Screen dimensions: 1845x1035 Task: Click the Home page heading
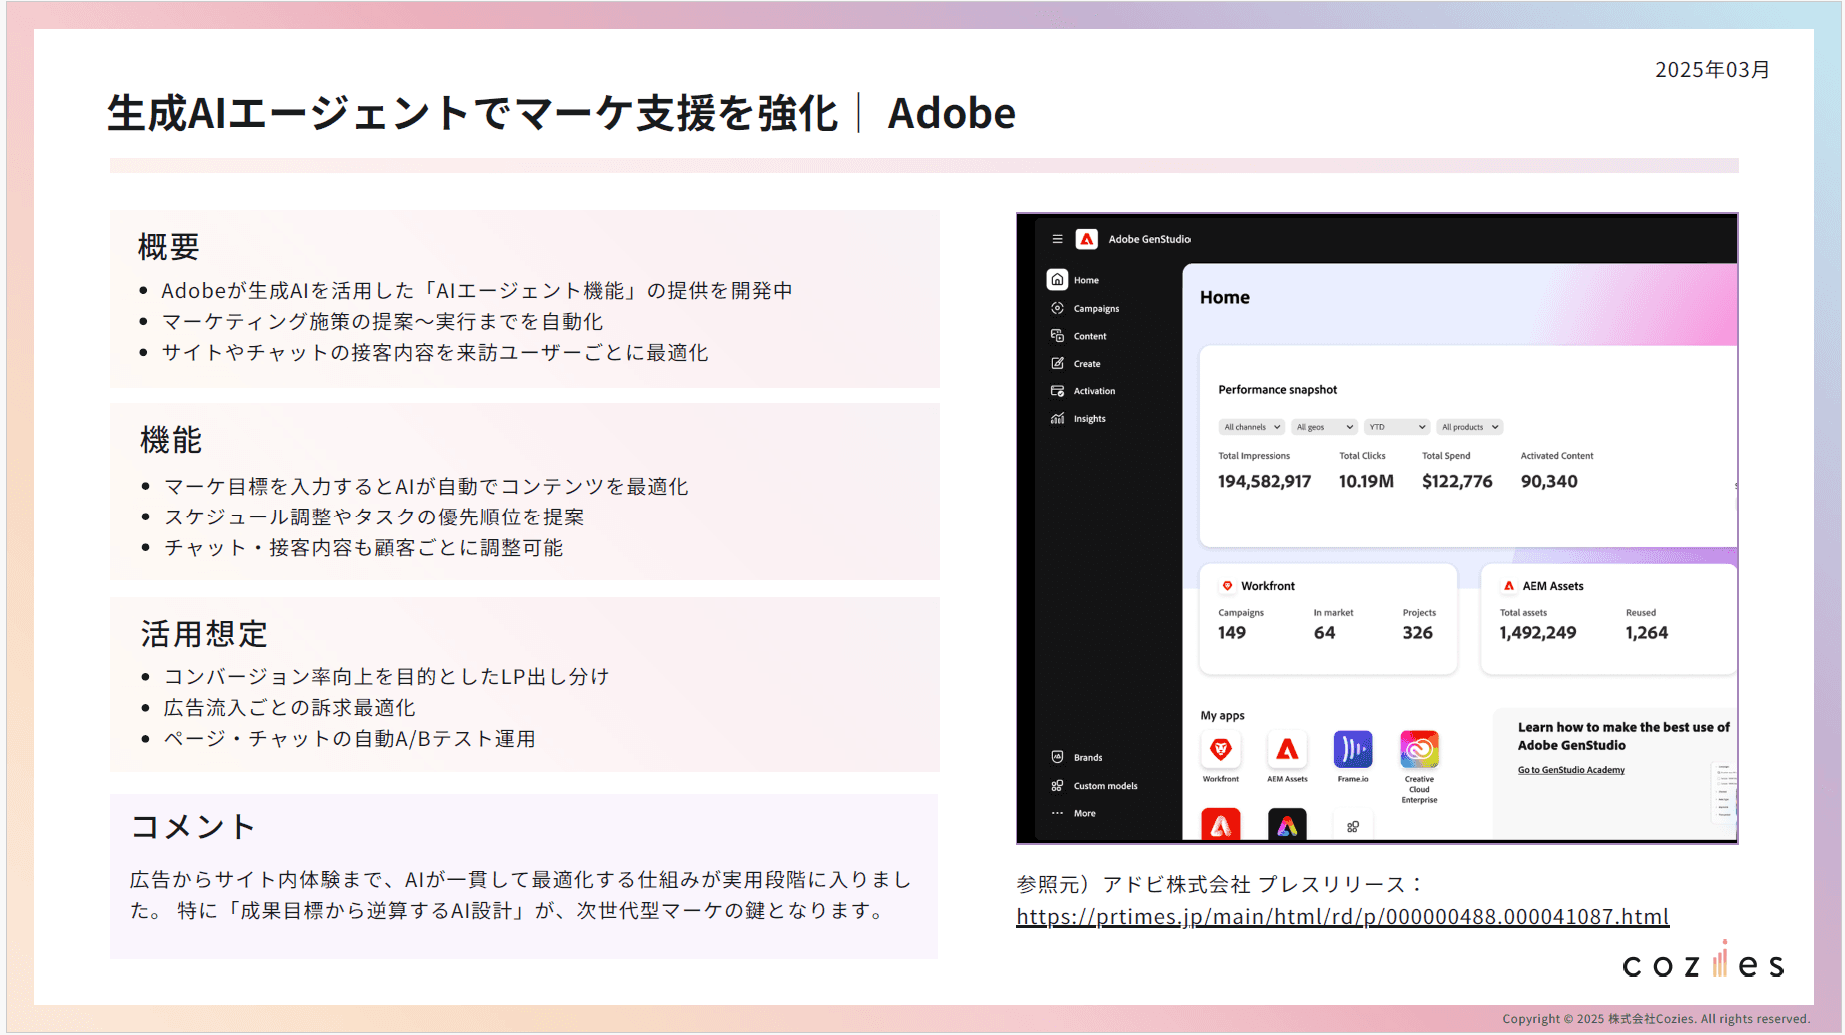[x=1225, y=297]
